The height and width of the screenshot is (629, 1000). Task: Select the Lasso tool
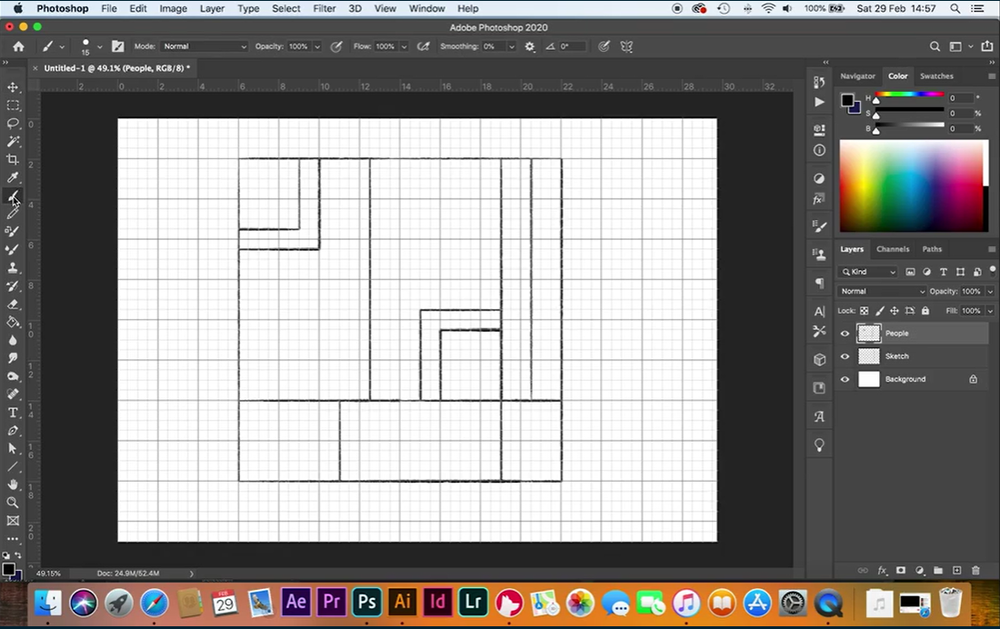tap(13, 123)
